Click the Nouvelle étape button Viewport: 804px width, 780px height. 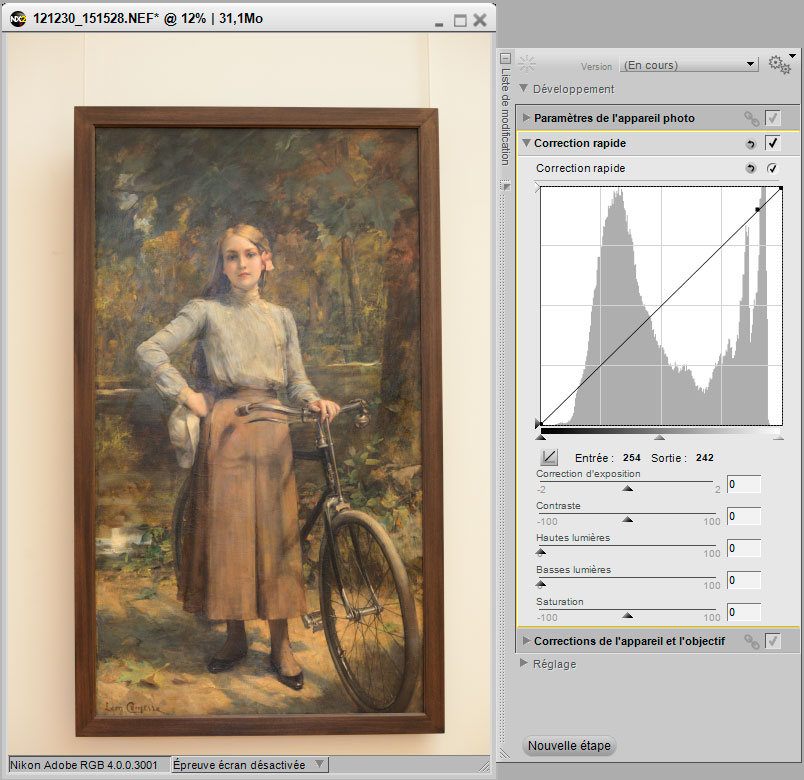(x=569, y=746)
